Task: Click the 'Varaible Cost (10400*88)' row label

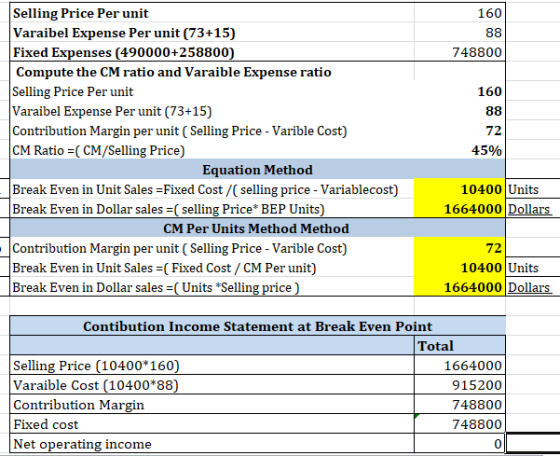Action: [x=212, y=385]
